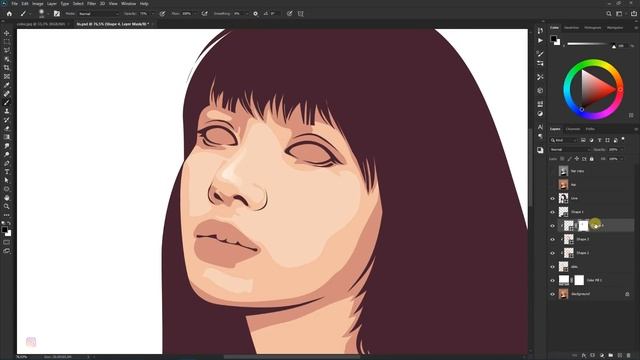Select the Eraser tool

(x=7, y=128)
